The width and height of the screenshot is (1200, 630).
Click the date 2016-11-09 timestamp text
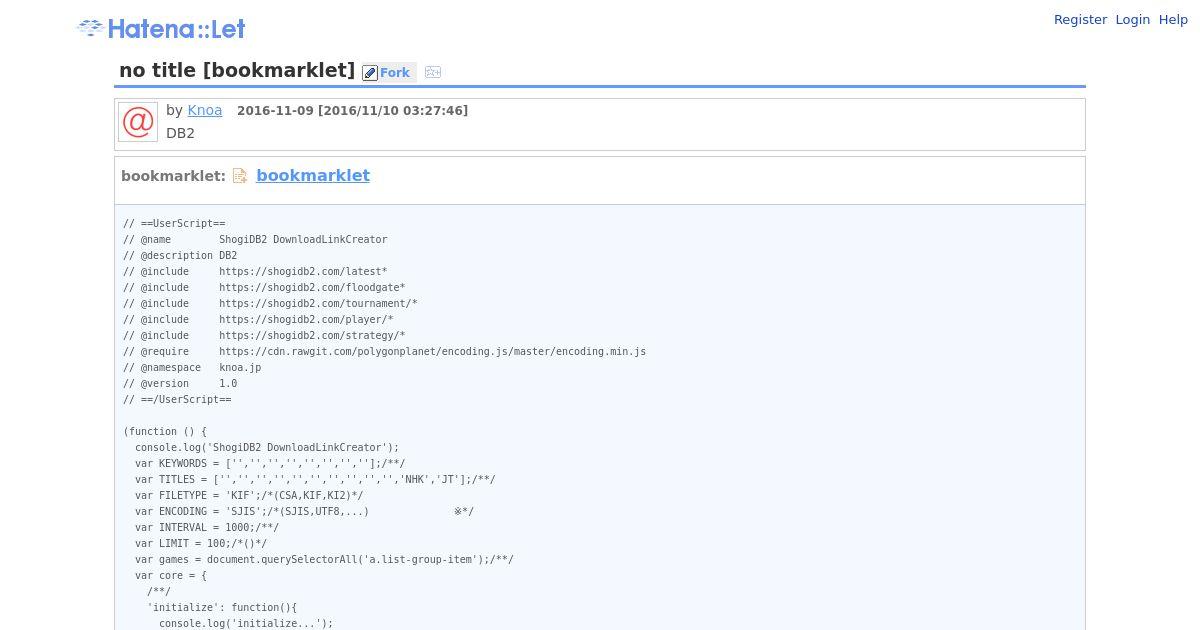(x=352, y=111)
